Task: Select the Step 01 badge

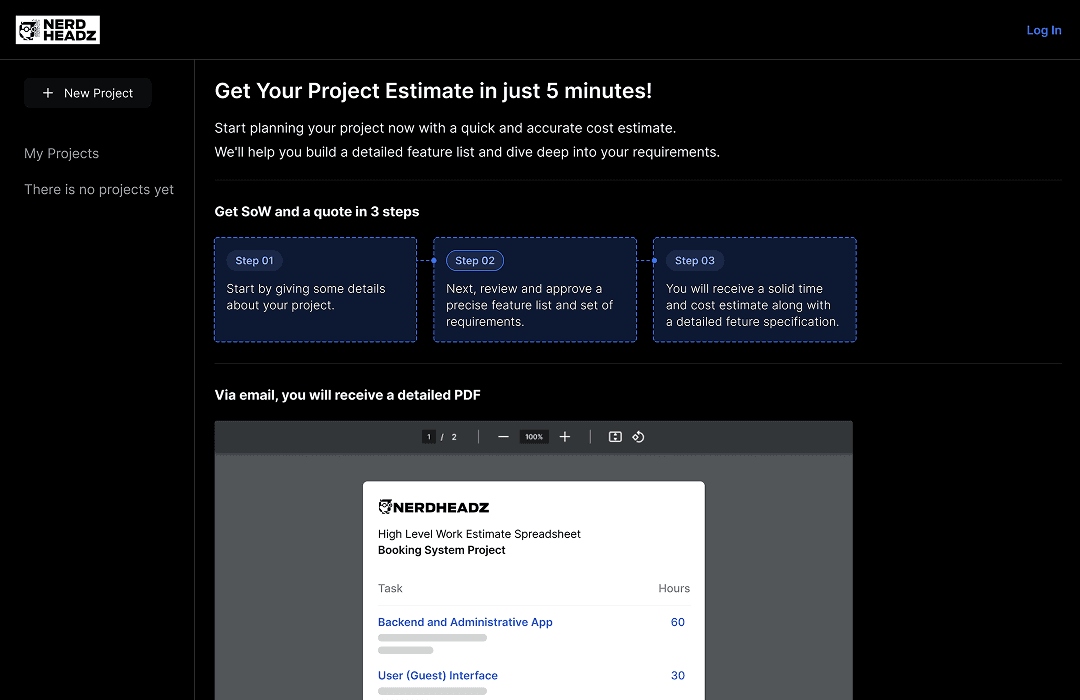Action: (x=254, y=261)
